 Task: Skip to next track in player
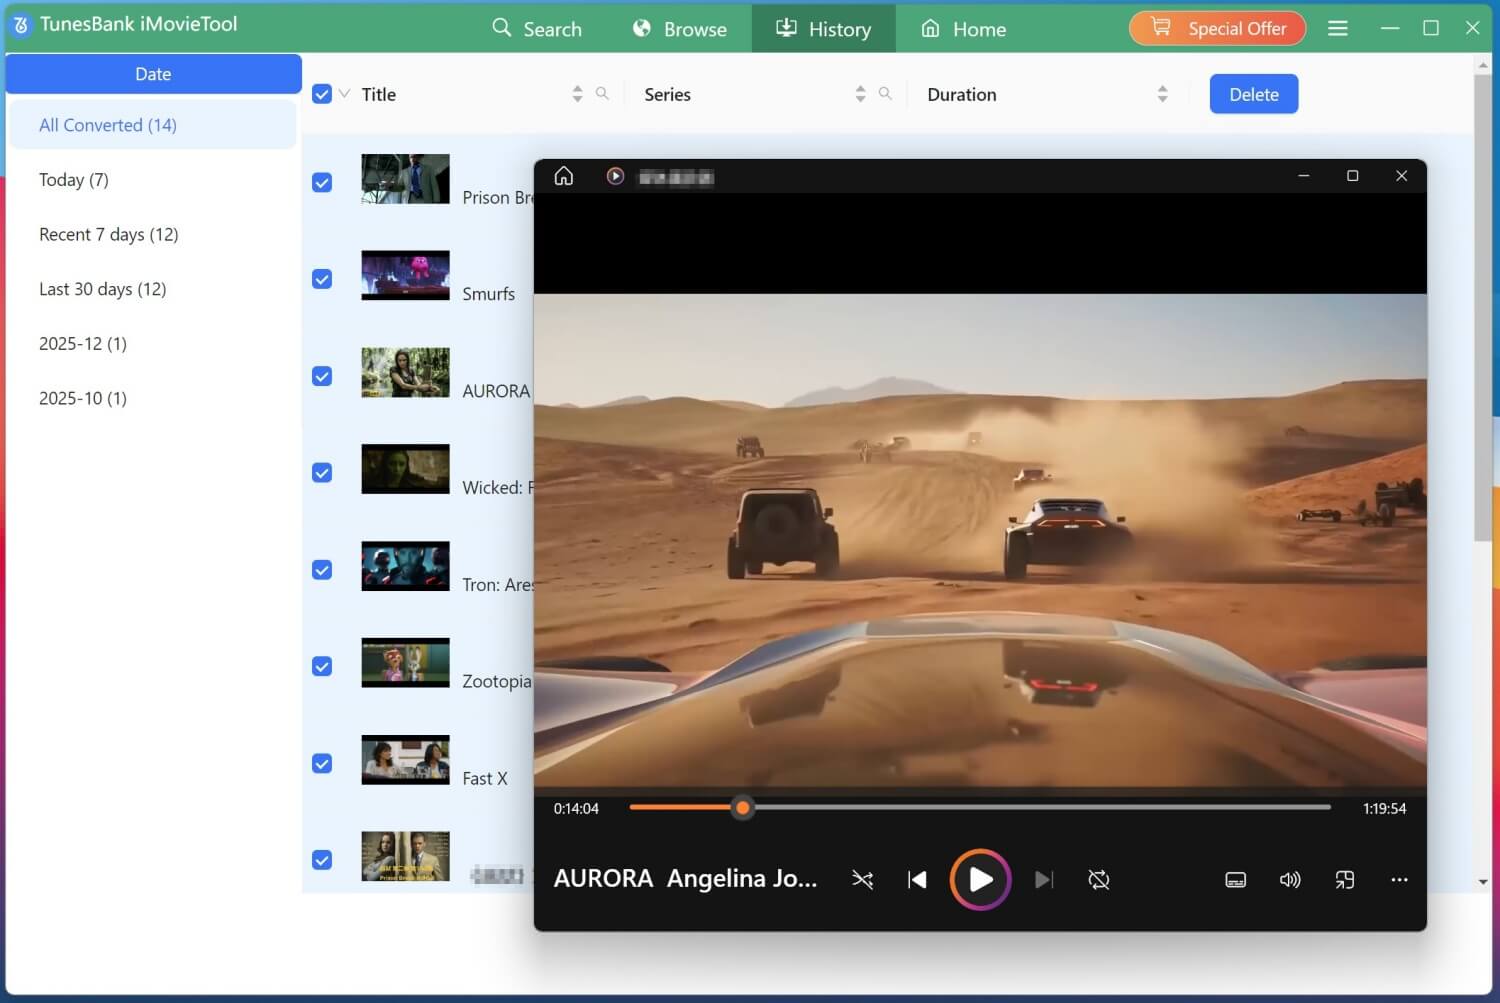[x=1044, y=880]
